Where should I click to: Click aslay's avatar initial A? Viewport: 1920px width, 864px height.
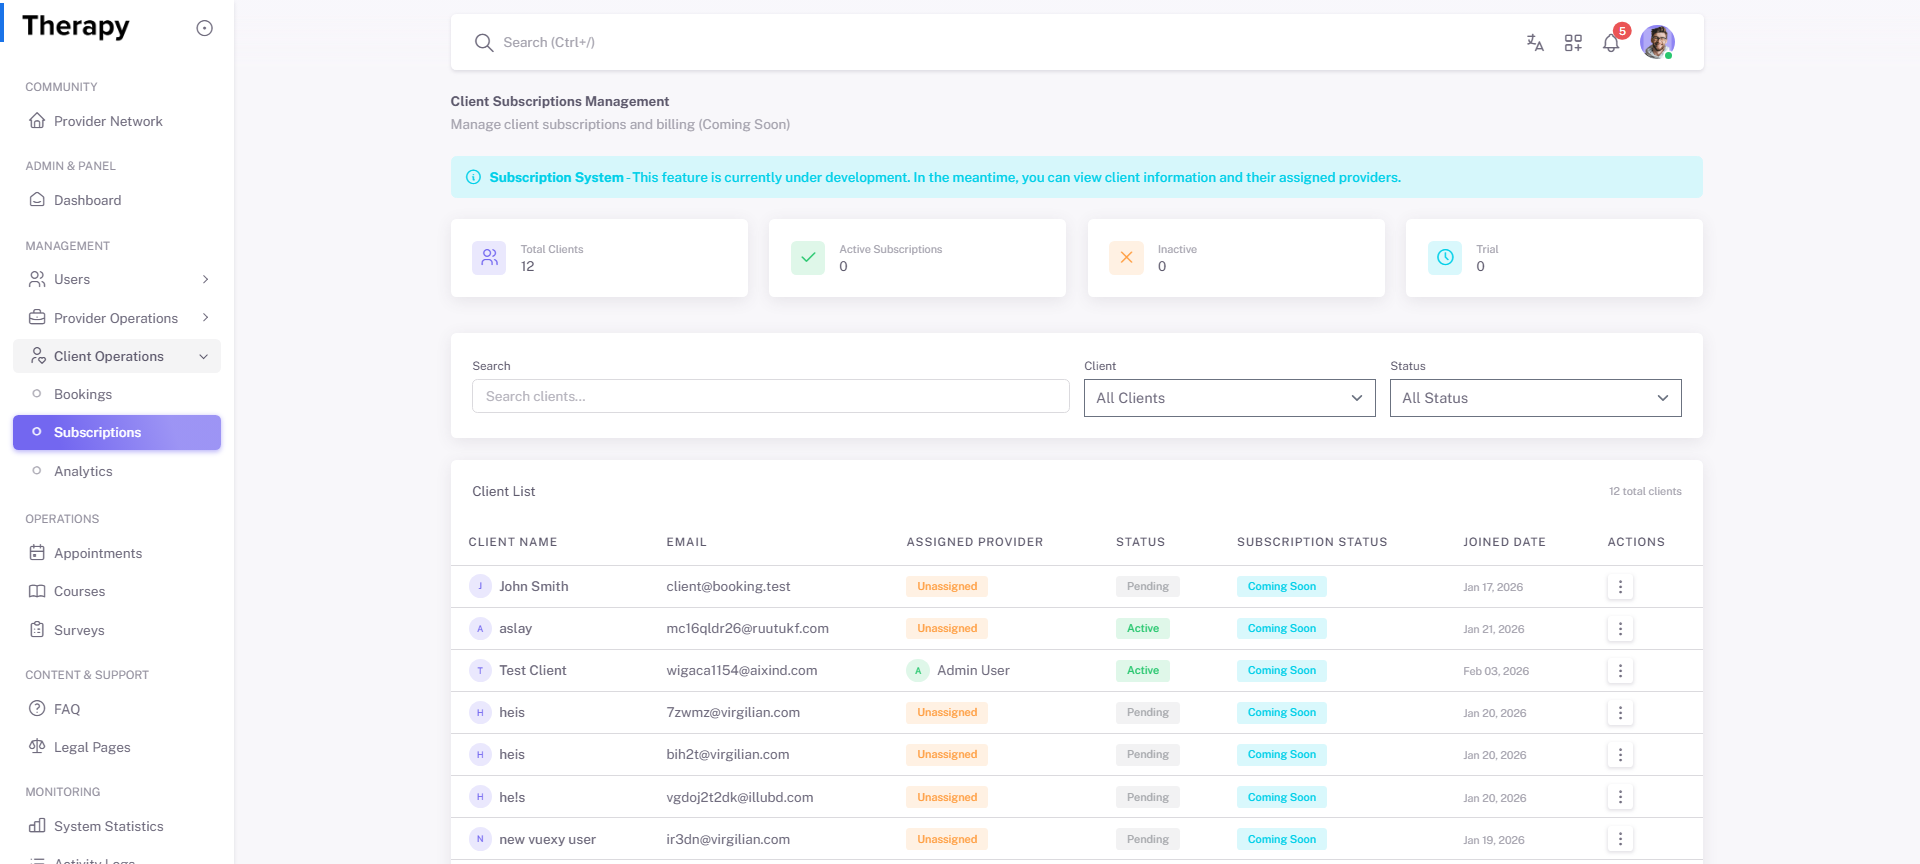click(480, 628)
